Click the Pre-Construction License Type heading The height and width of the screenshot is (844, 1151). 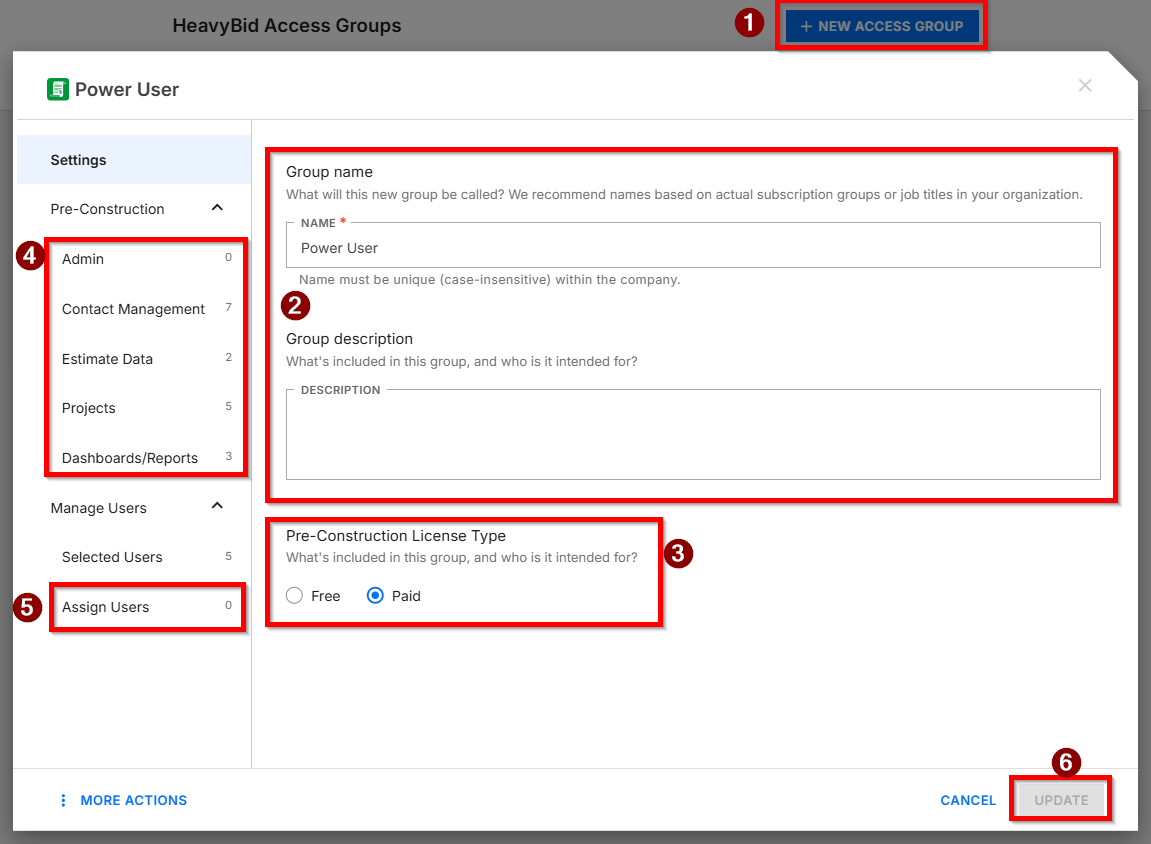(396, 536)
